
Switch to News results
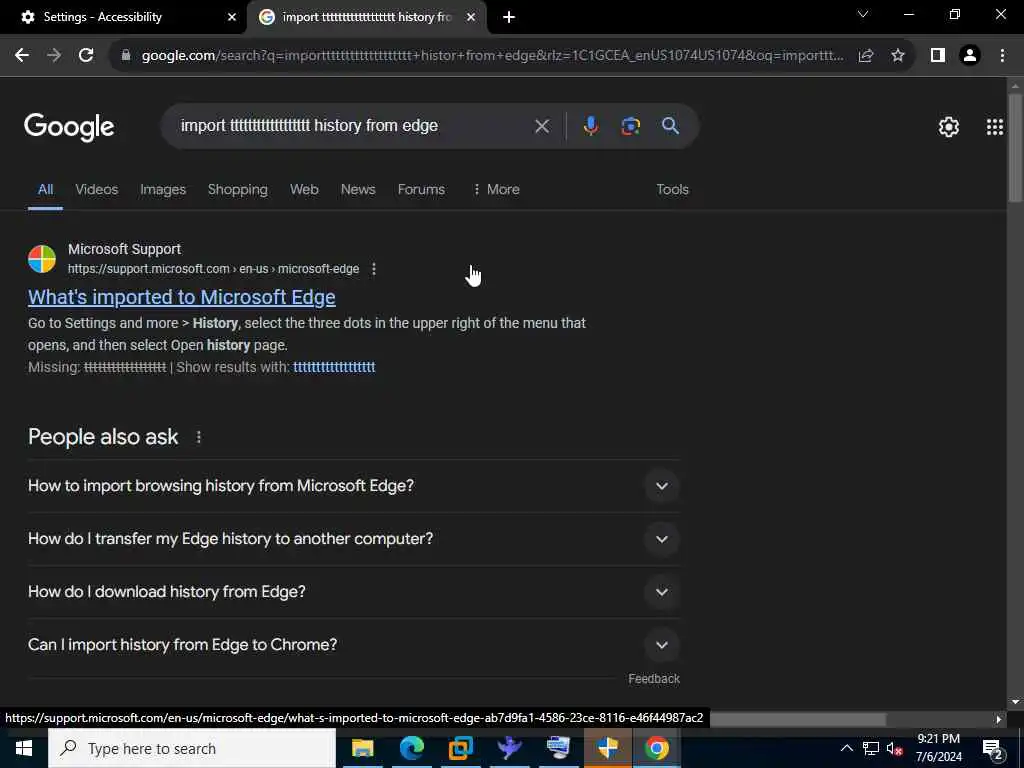tap(358, 189)
